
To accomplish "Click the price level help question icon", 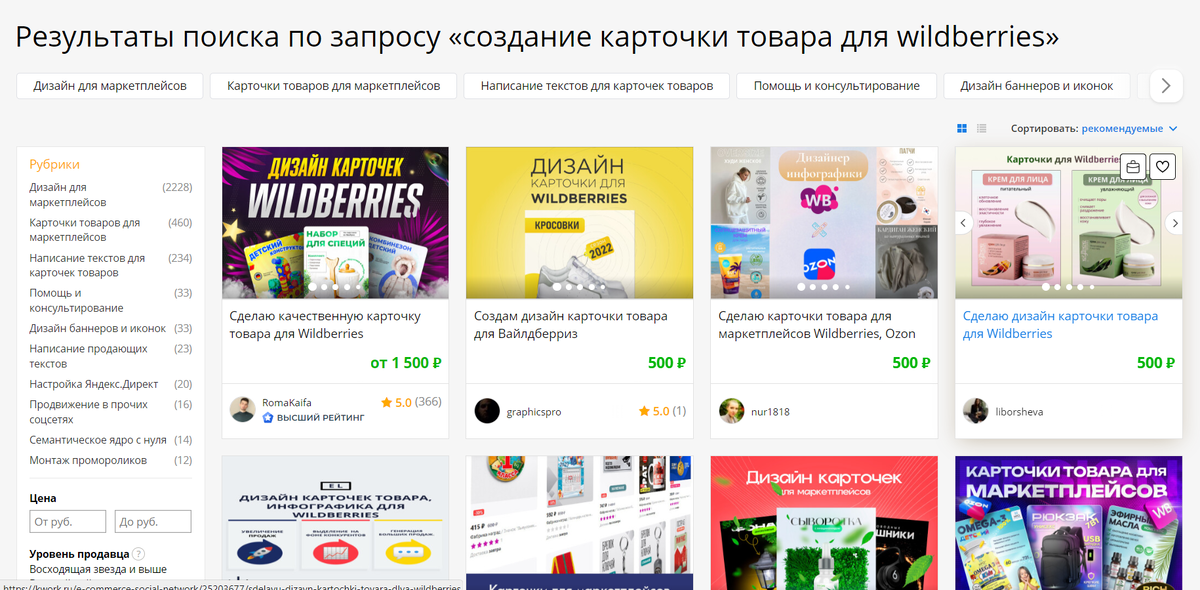I will point(139,554).
